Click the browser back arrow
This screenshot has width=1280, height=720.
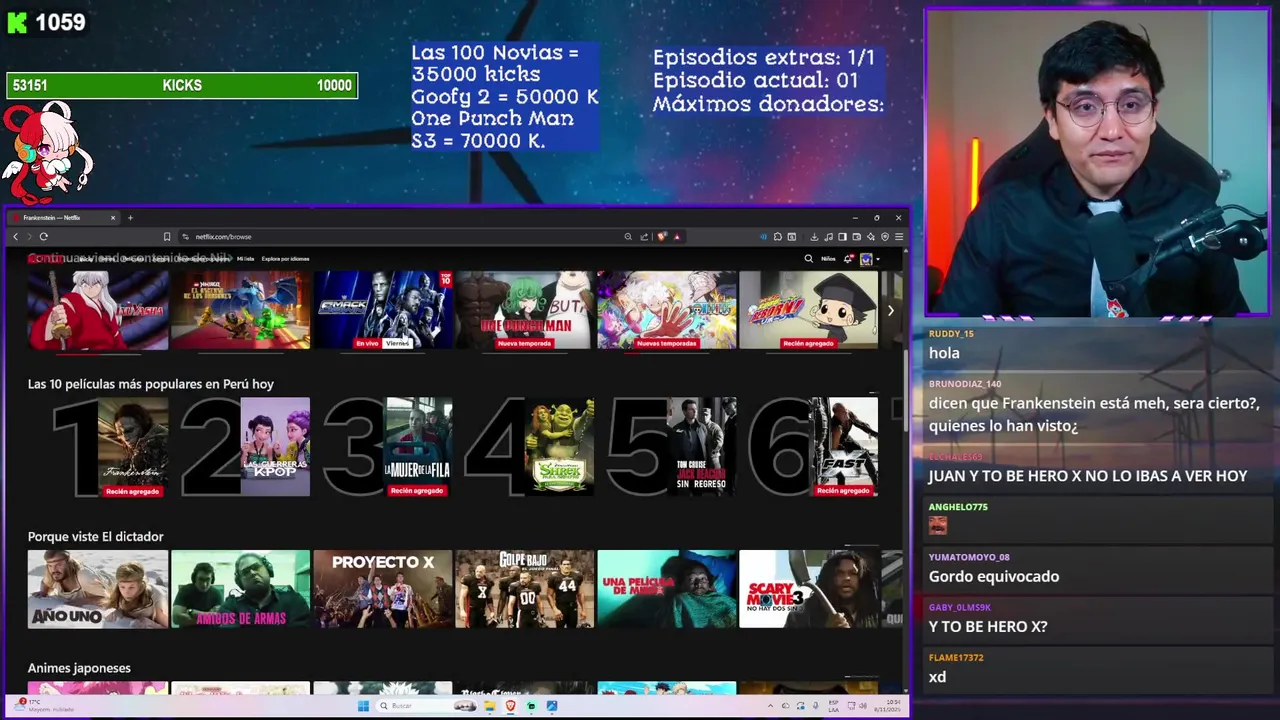tap(15, 236)
